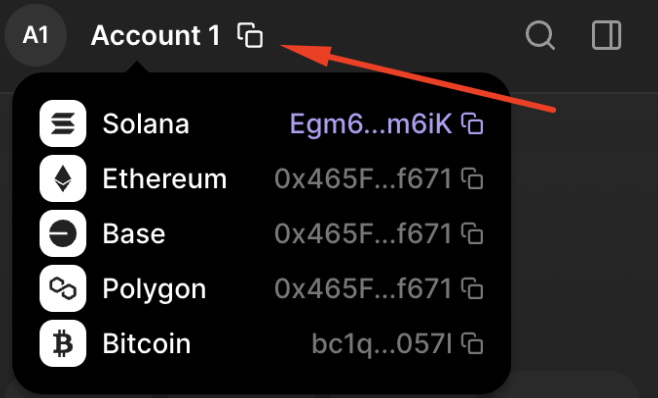Copy the Base address icon
The width and height of the screenshot is (658, 398).
pyautogui.click(x=472, y=233)
